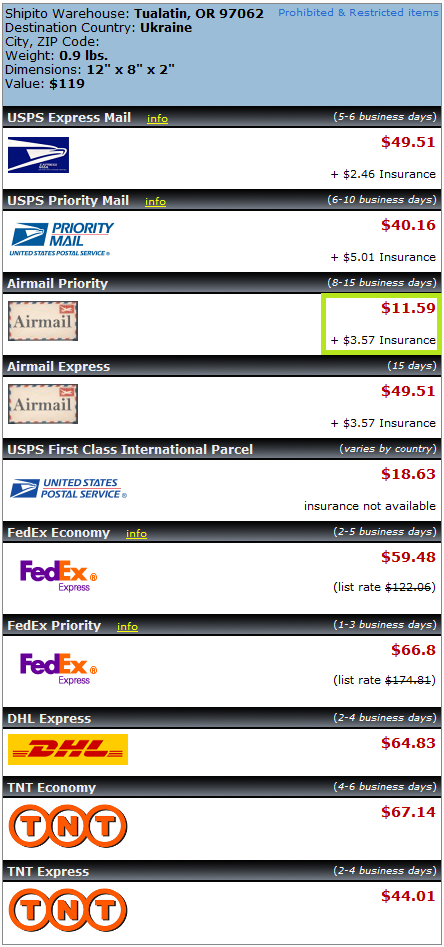Open Prohibited & Restricted items link
444x947 pixels.
pos(359,12)
